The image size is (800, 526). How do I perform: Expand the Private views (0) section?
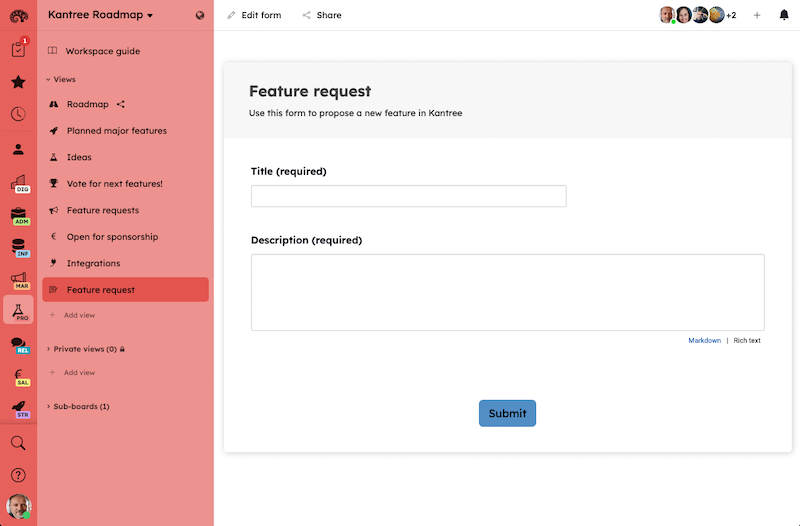85,349
